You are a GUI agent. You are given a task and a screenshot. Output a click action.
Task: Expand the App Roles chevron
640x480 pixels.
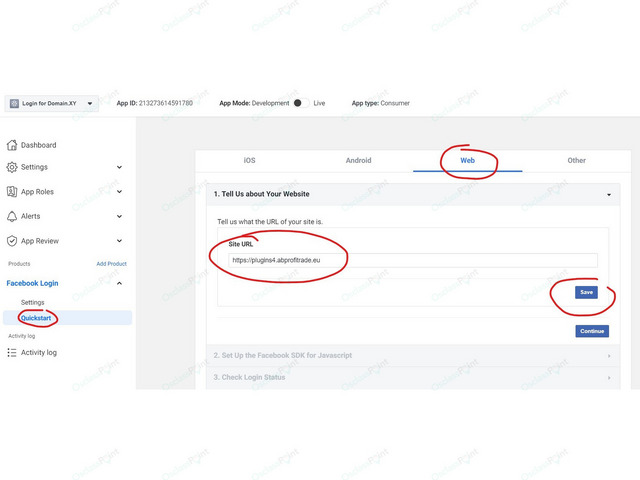tap(119, 191)
